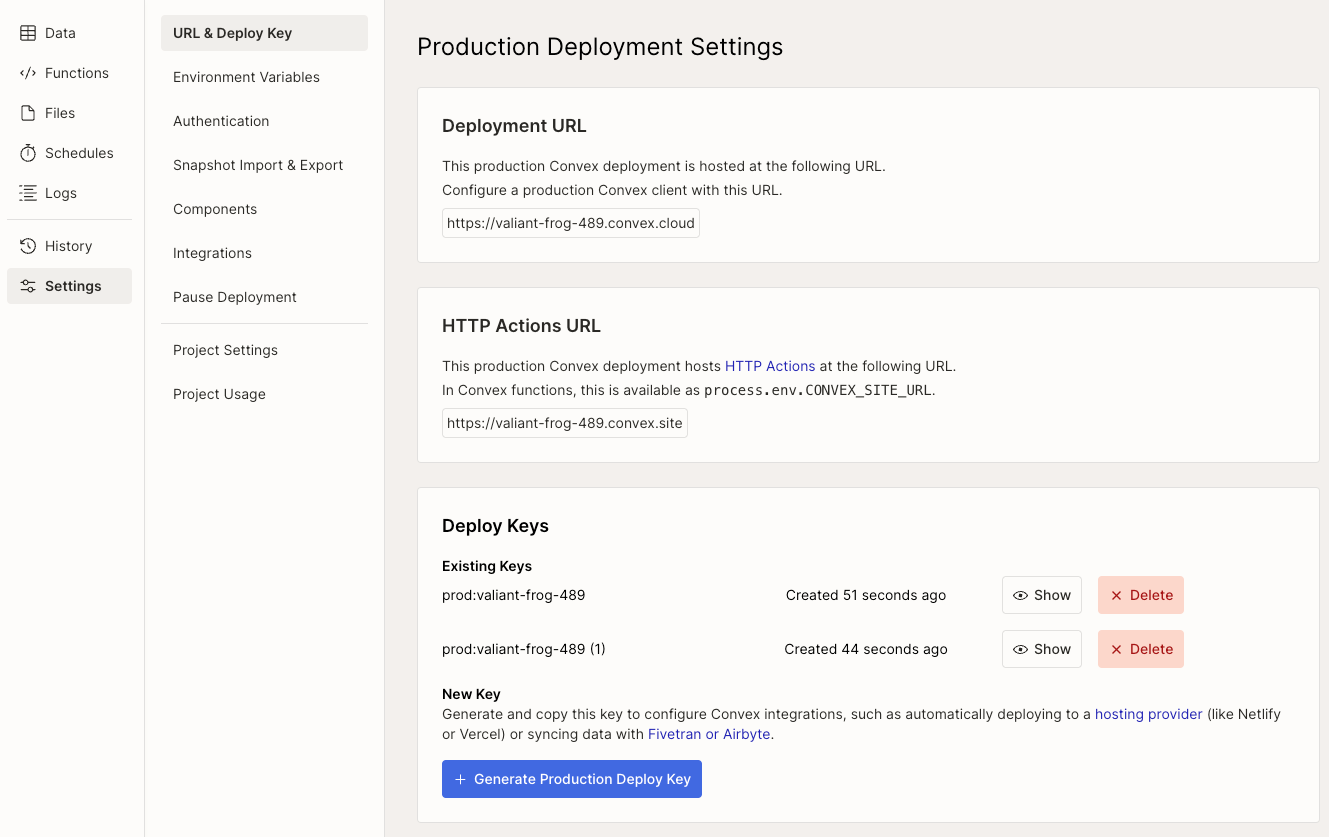The width and height of the screenshot is (1329, 837).
Task: Click the Functions code icon
Action: click(28, 73)
